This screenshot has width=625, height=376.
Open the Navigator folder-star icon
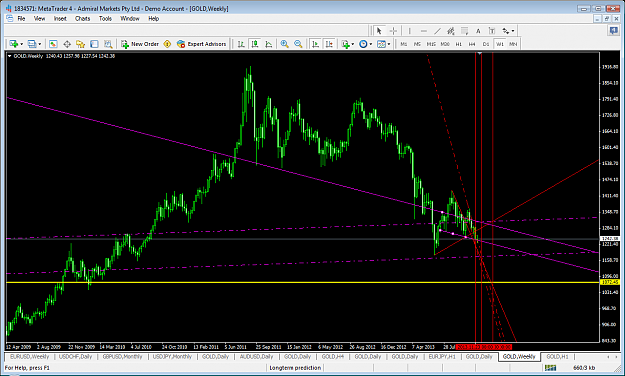(x=81, y=44)
